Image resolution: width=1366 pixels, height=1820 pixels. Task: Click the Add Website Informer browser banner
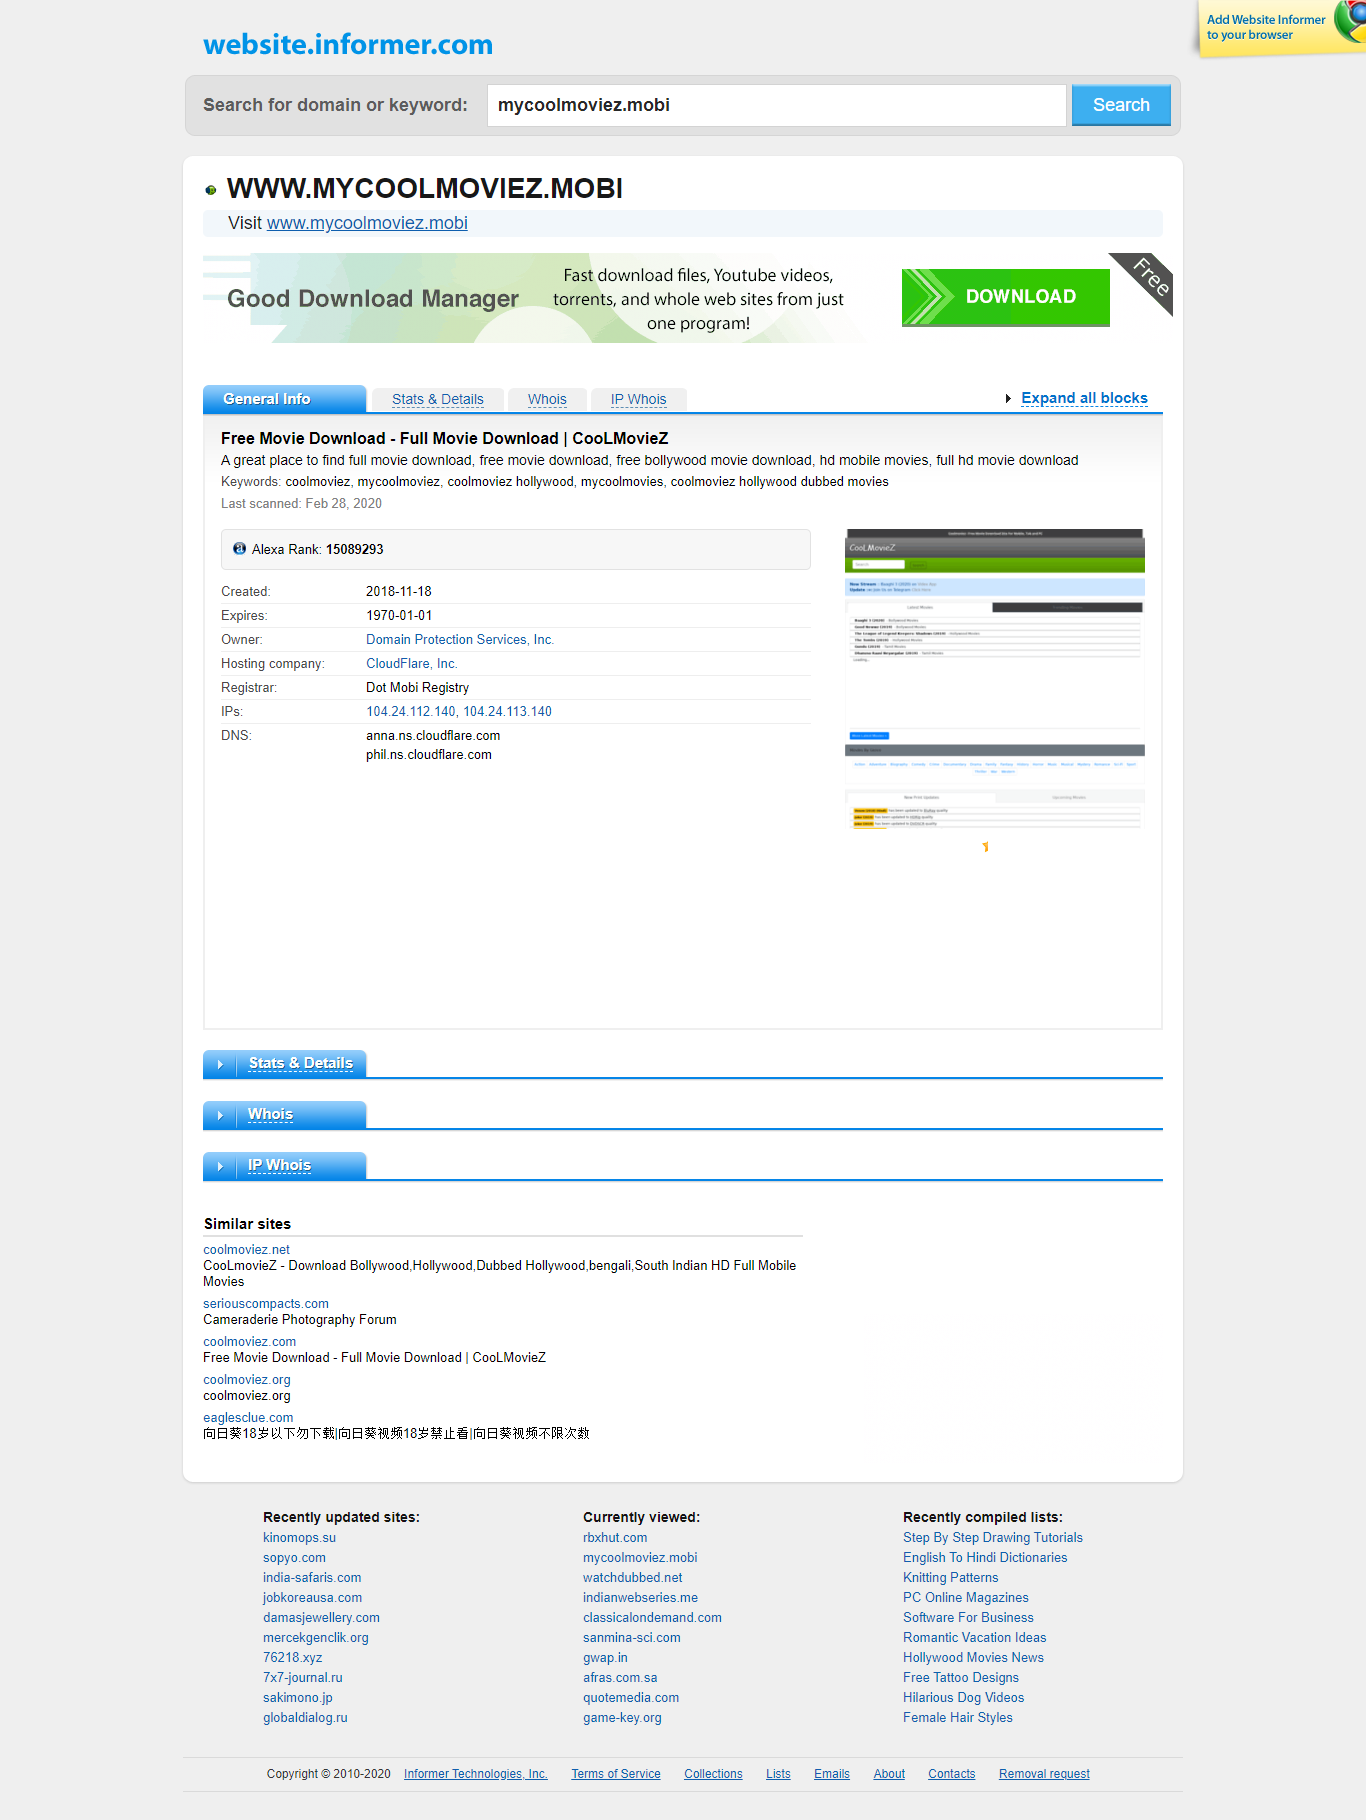(x=1280, y=28)
